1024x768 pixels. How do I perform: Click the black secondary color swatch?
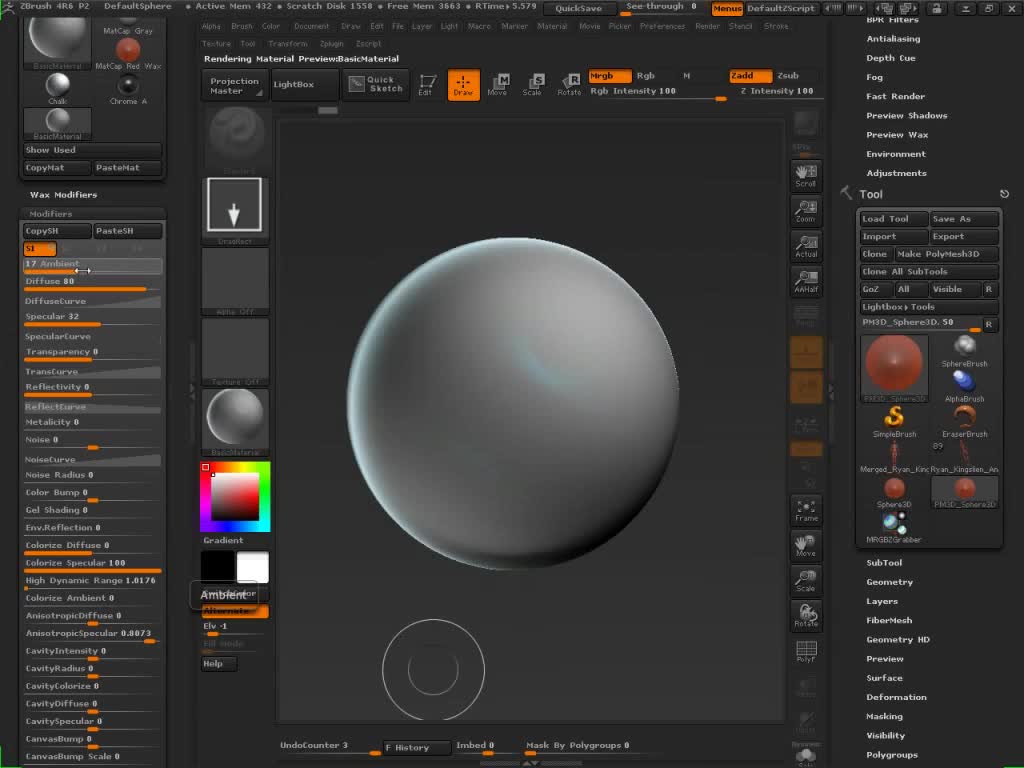217,567
